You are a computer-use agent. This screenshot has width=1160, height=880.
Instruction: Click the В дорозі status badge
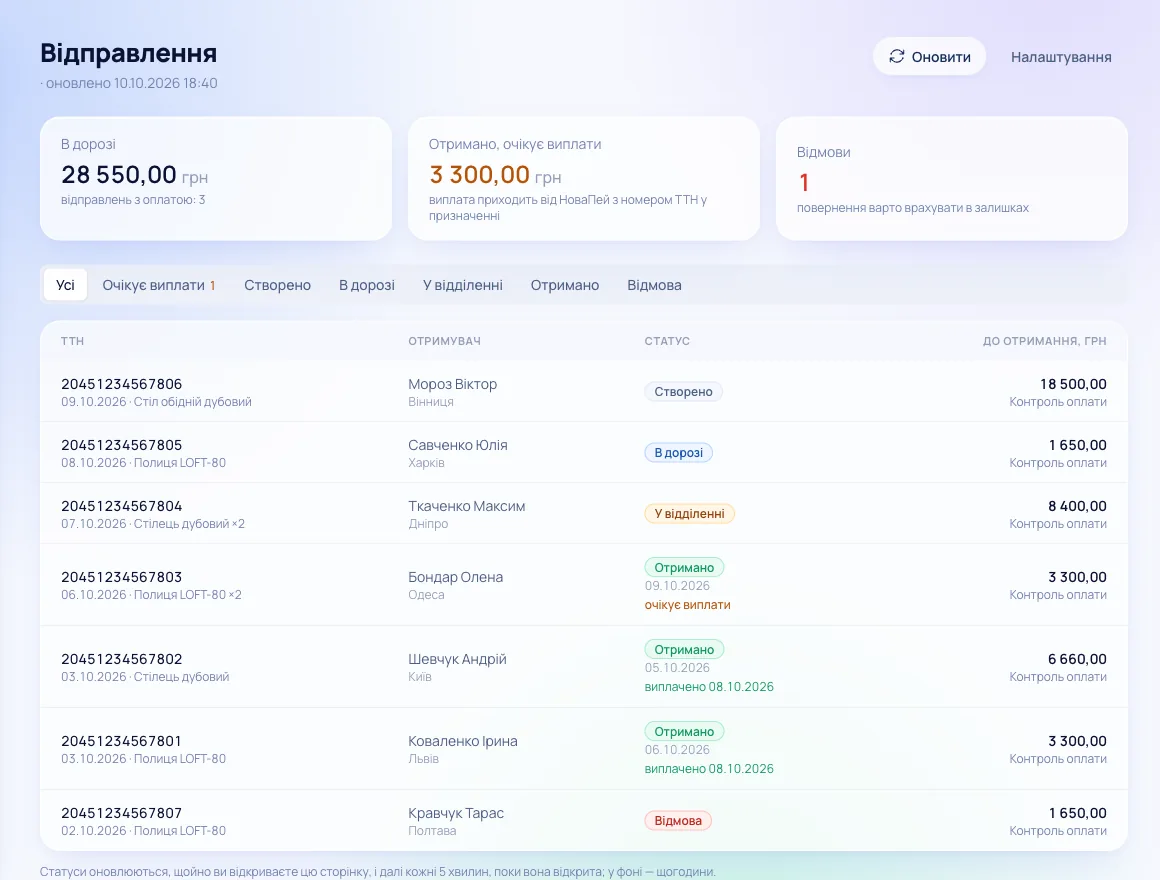[678, 453]
